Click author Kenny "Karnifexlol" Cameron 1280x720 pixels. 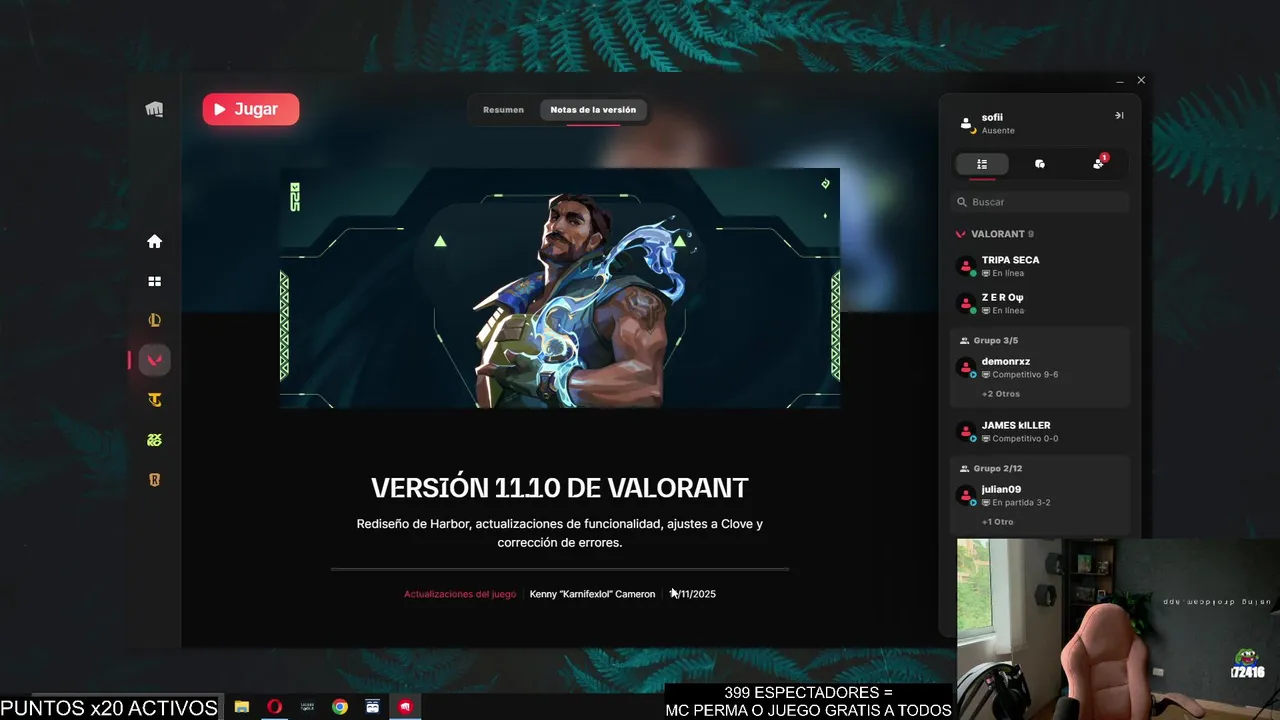592,594
